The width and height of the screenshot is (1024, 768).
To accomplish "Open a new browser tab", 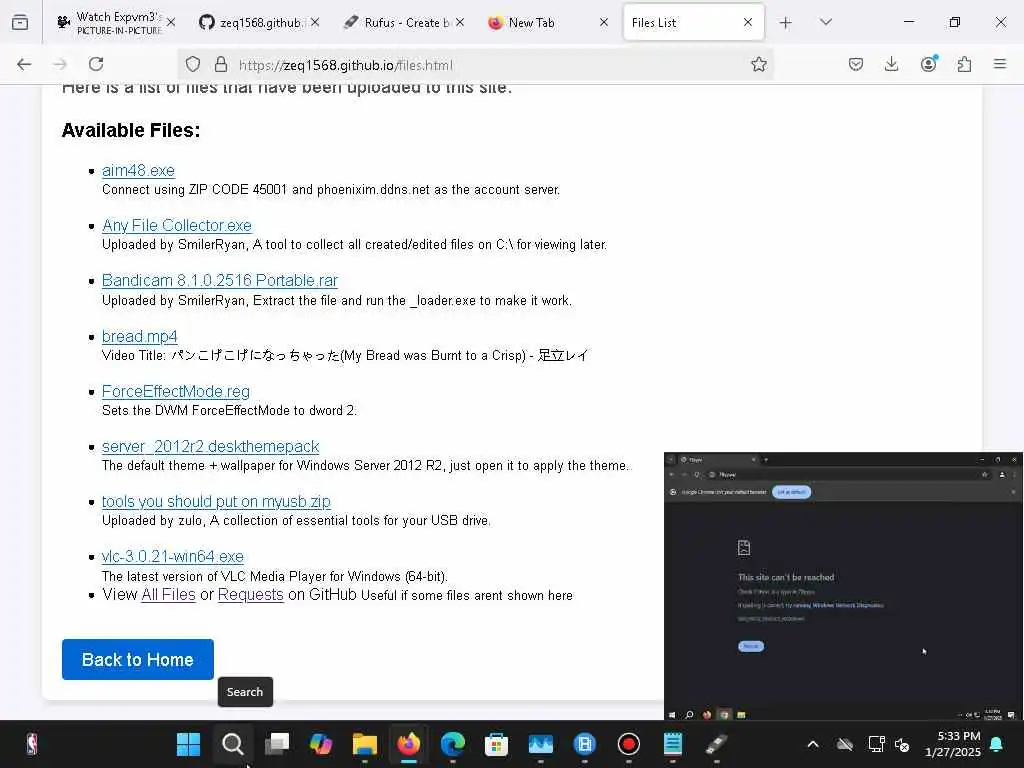I will pos(786,23).
